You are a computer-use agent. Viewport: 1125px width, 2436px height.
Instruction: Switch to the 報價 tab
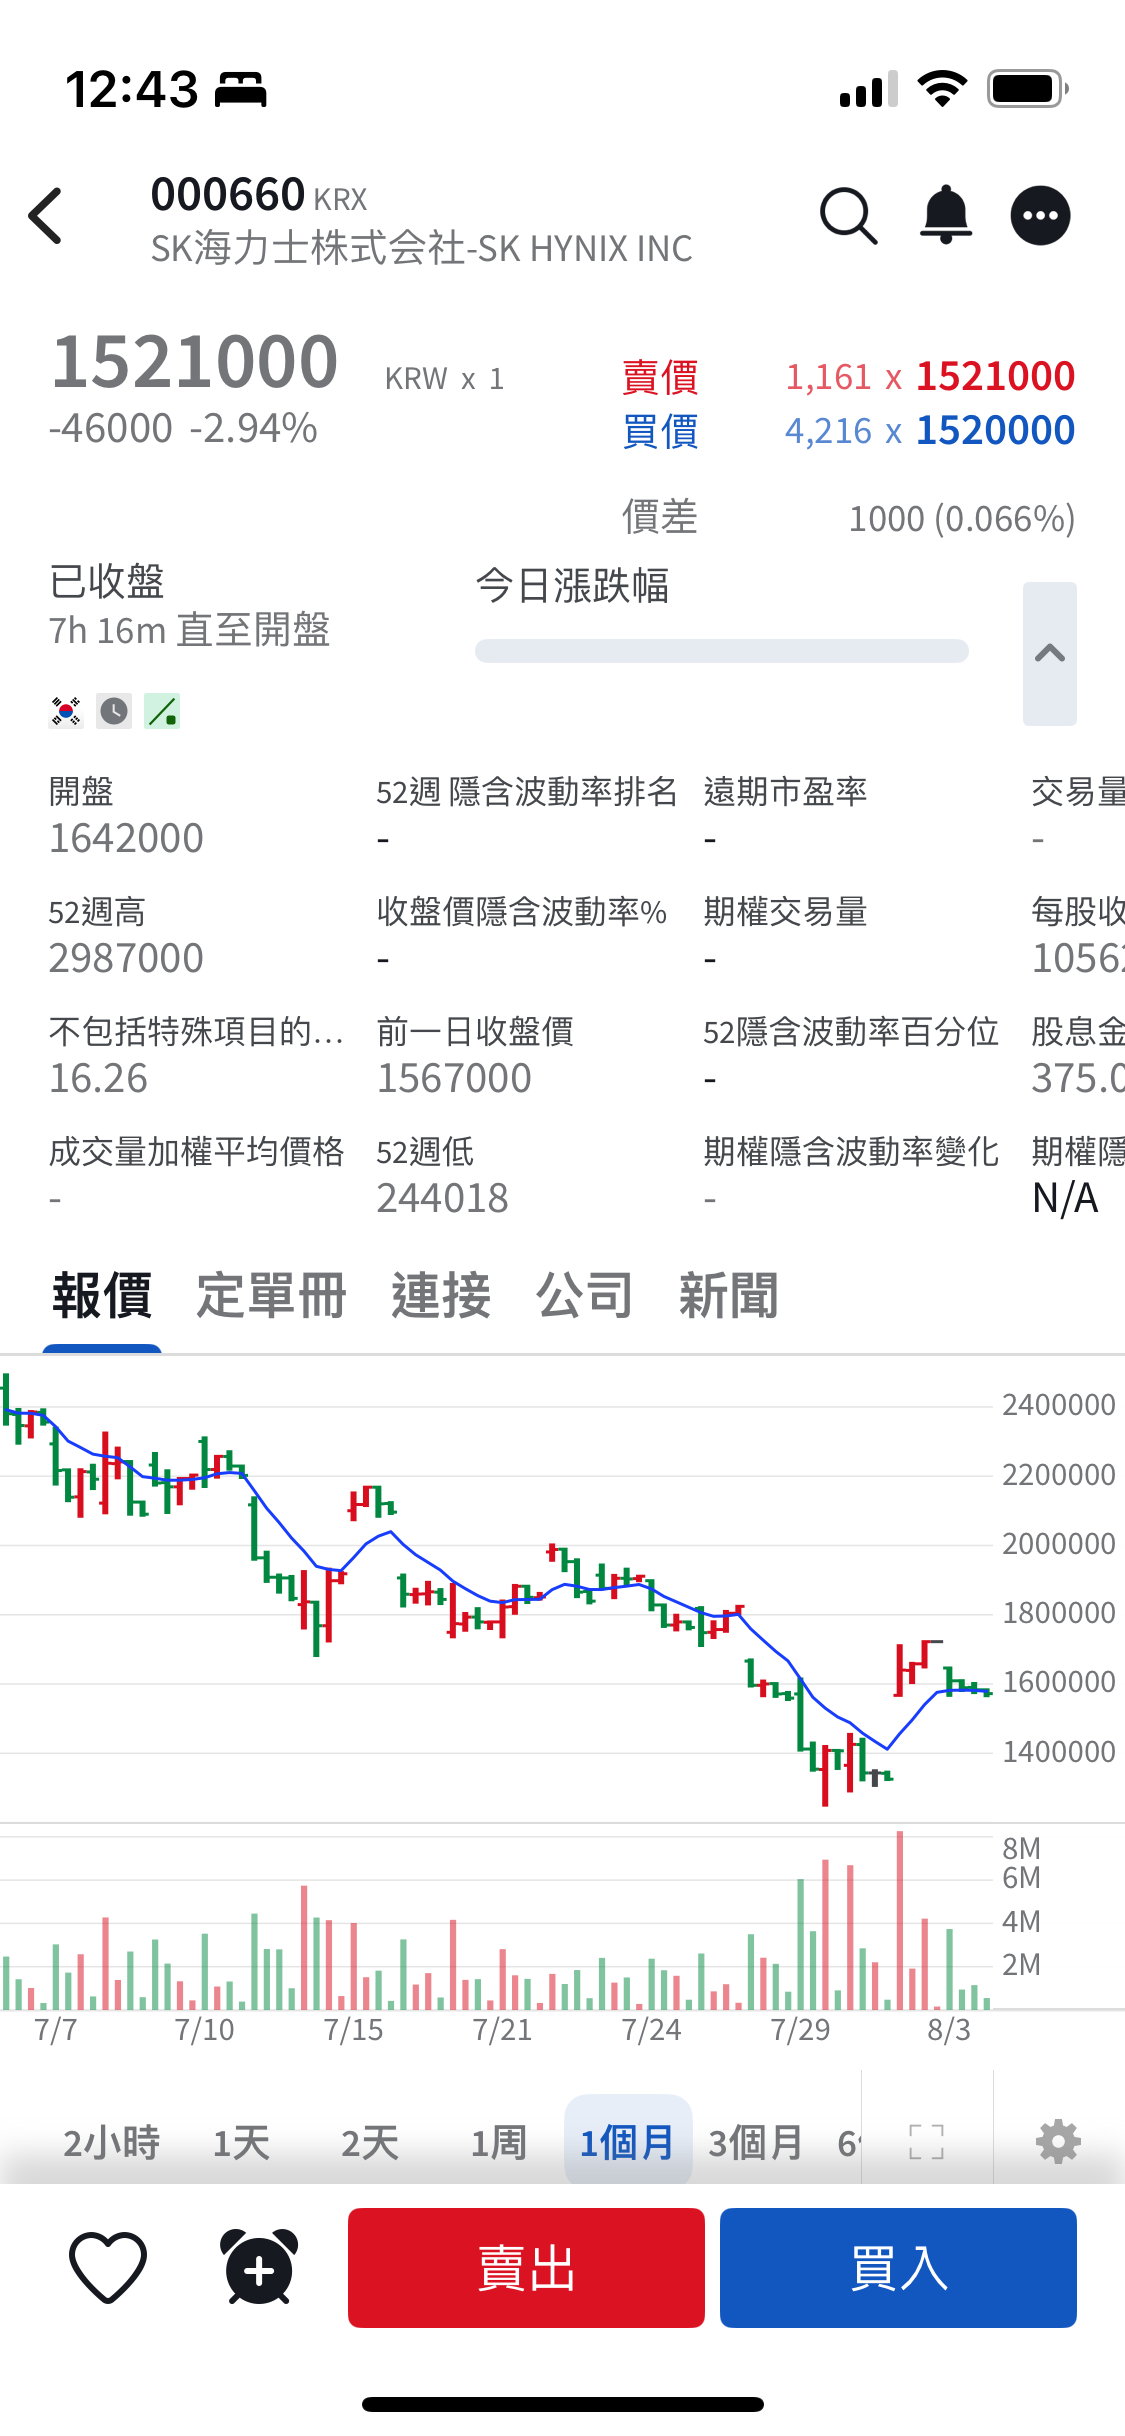(102, 1296)
